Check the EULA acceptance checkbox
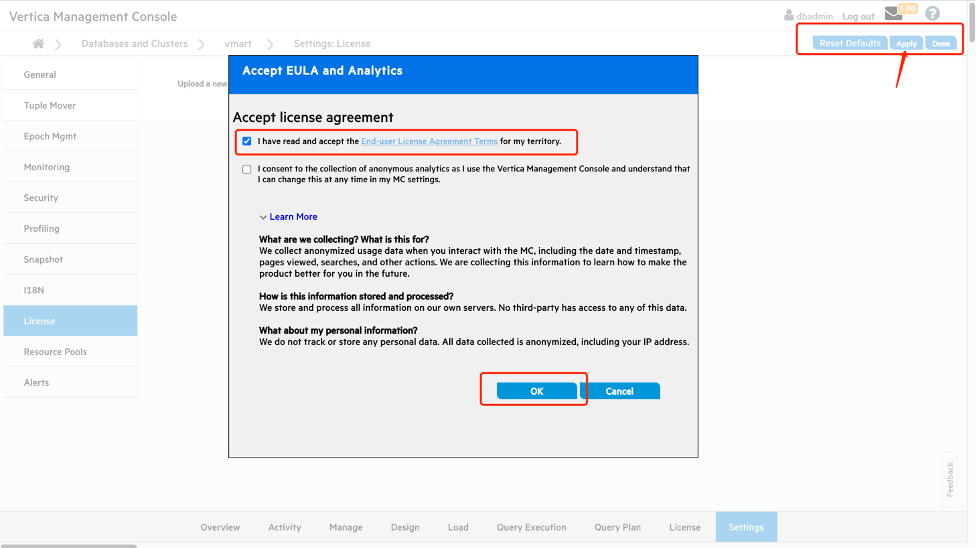This screenshot has height=548, width=976. (x=247, y=141)
